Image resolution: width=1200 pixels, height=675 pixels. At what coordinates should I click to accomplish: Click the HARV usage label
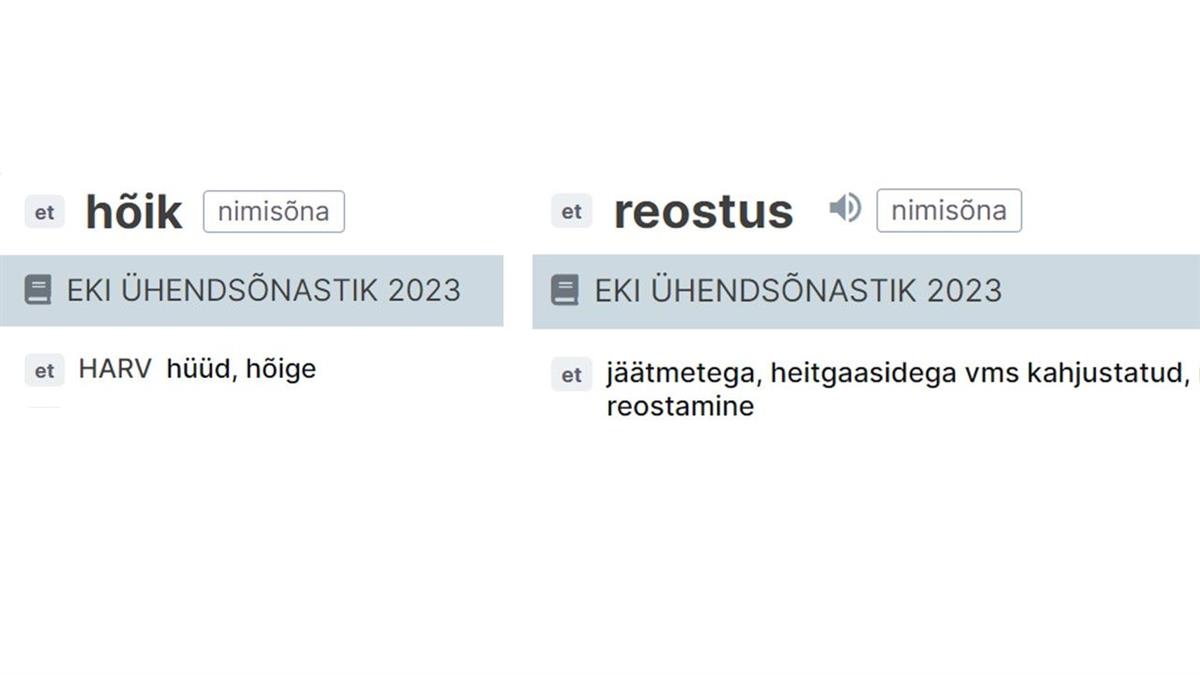pos(115,369)
